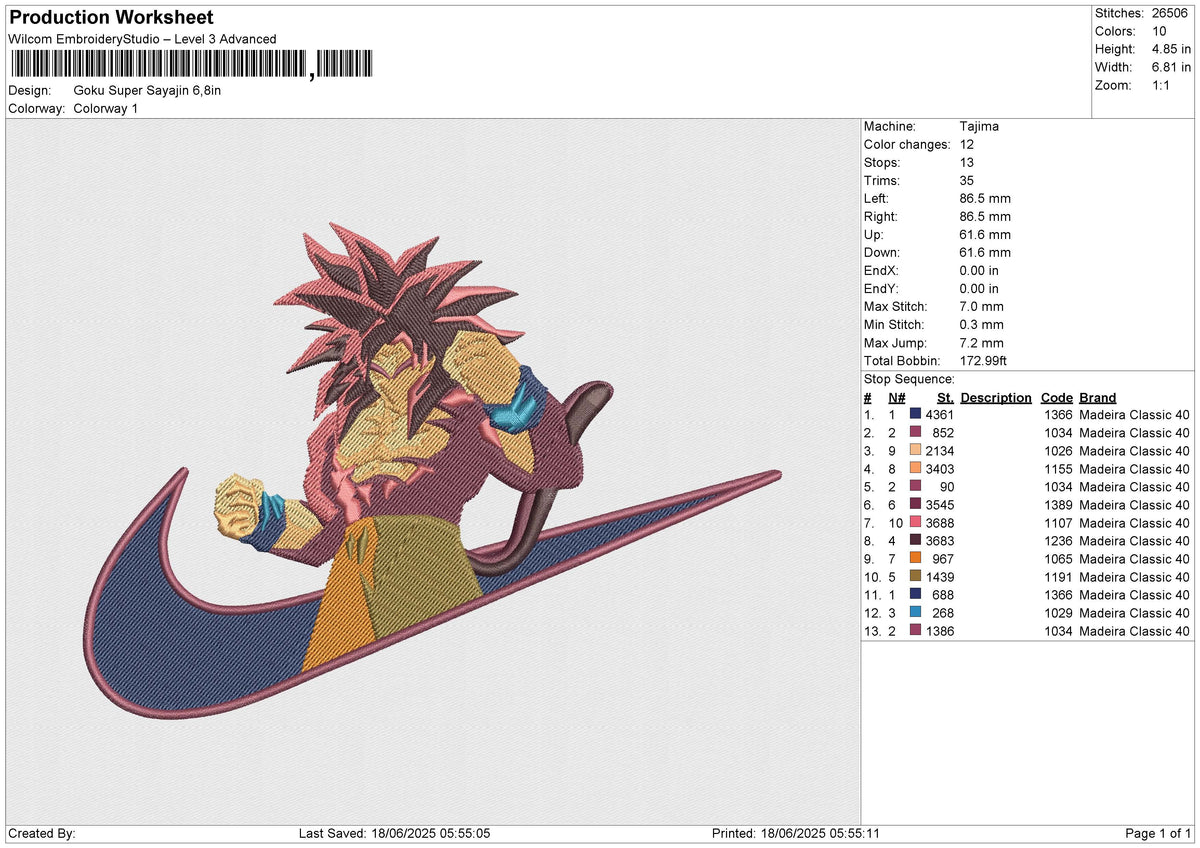Click the barcode under the worksheet title

pos(191,66)
